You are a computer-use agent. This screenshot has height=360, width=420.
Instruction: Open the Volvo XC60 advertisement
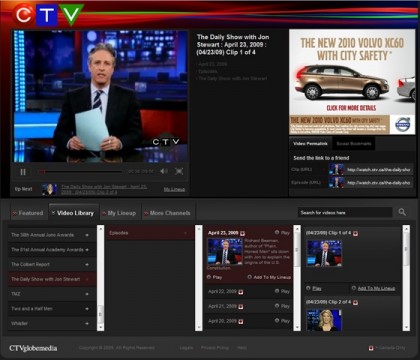(x=352, y=82)
